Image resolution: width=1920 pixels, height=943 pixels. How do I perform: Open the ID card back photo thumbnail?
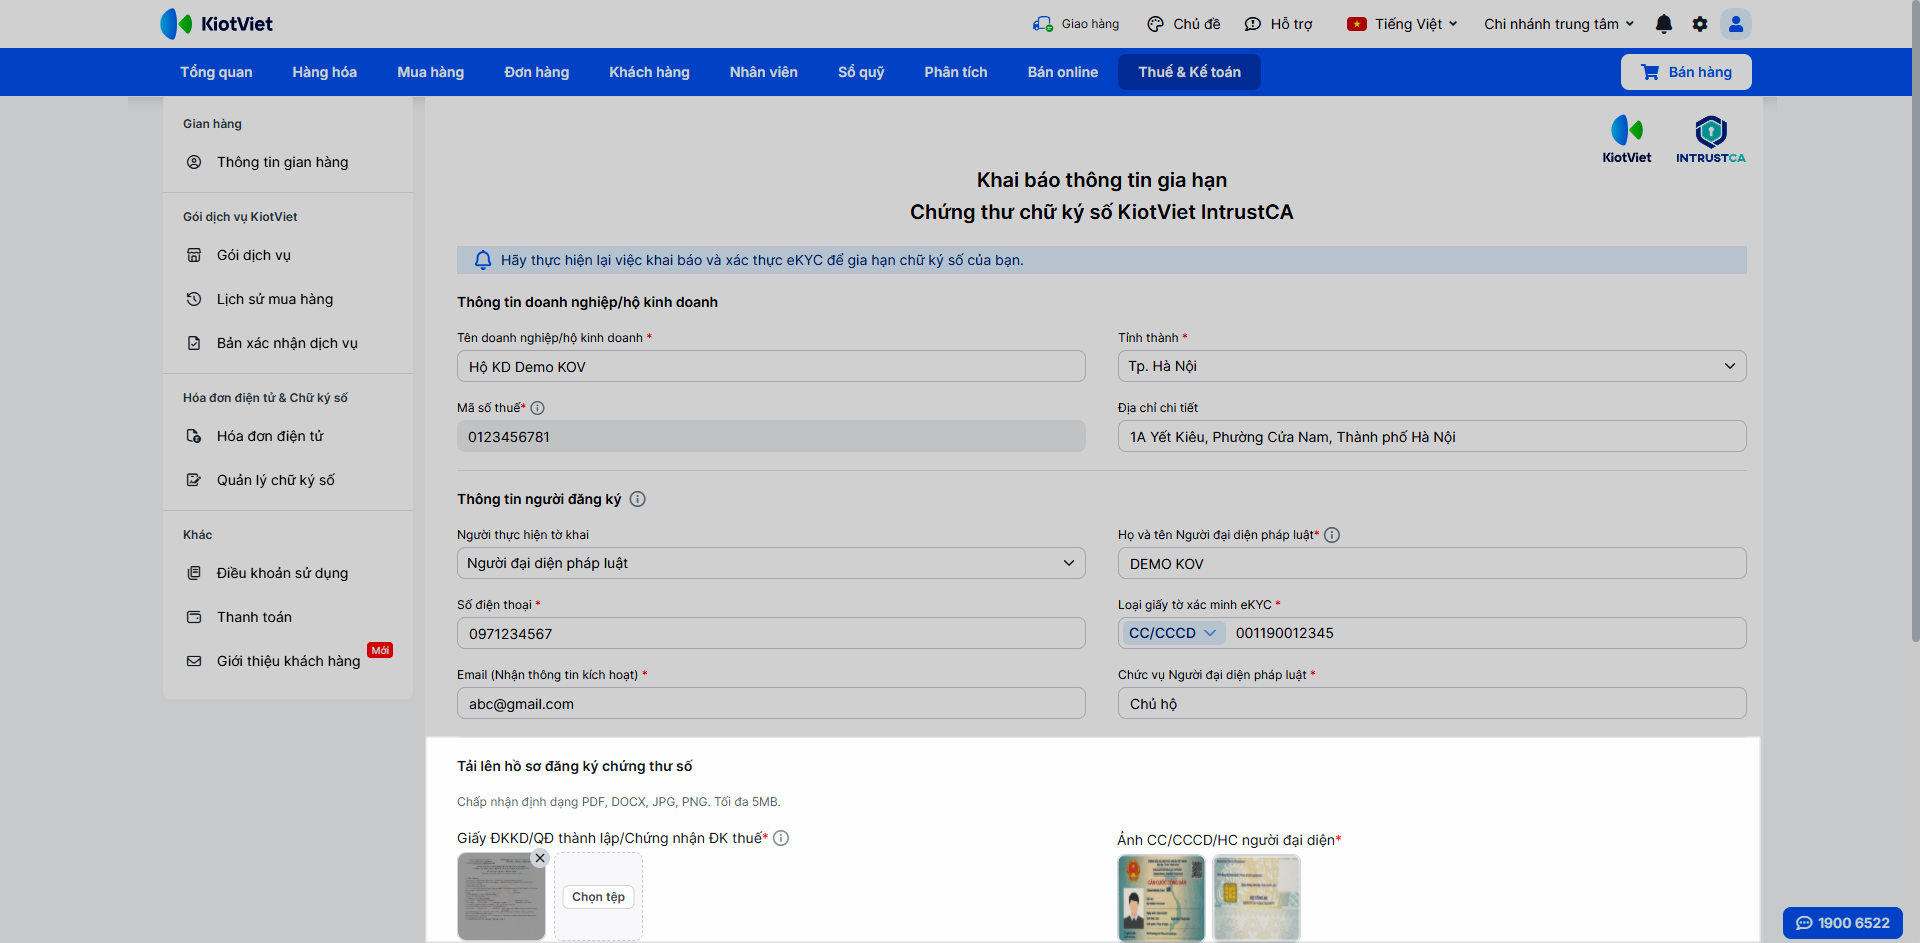(x=1256, y=898)
